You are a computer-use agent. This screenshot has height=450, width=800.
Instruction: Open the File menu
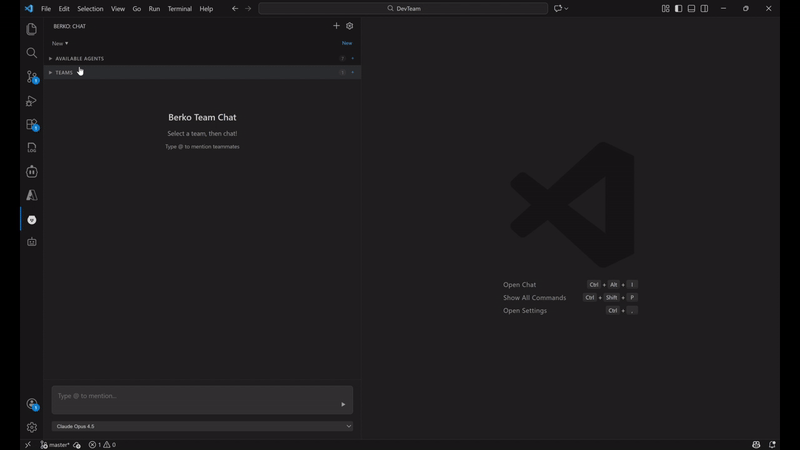[46, 9]
